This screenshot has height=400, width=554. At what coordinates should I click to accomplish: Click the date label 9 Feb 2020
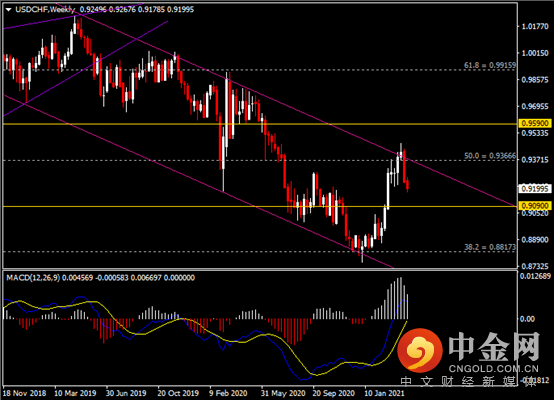228,393
